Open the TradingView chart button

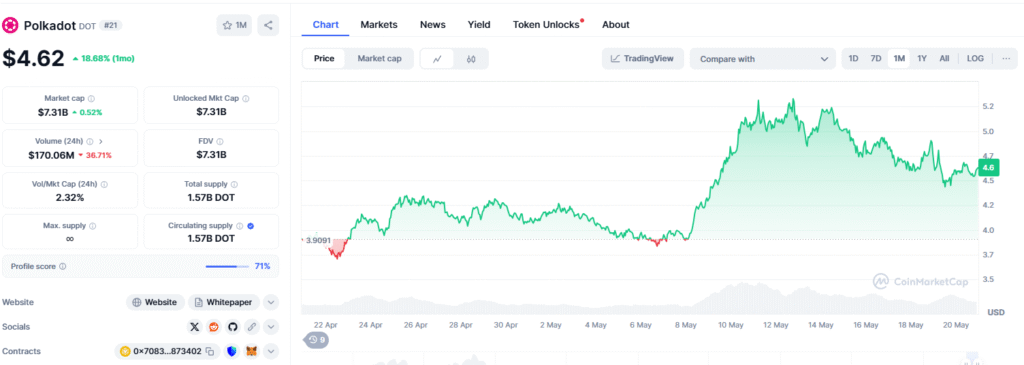point(643,59)
